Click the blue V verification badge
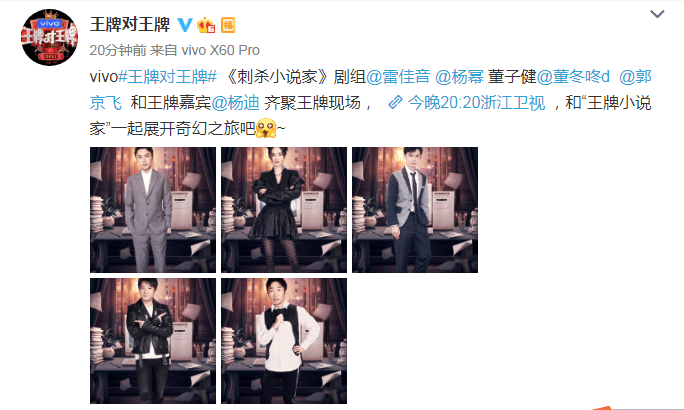This screenshot has height=410, width=684. (185, 24)
